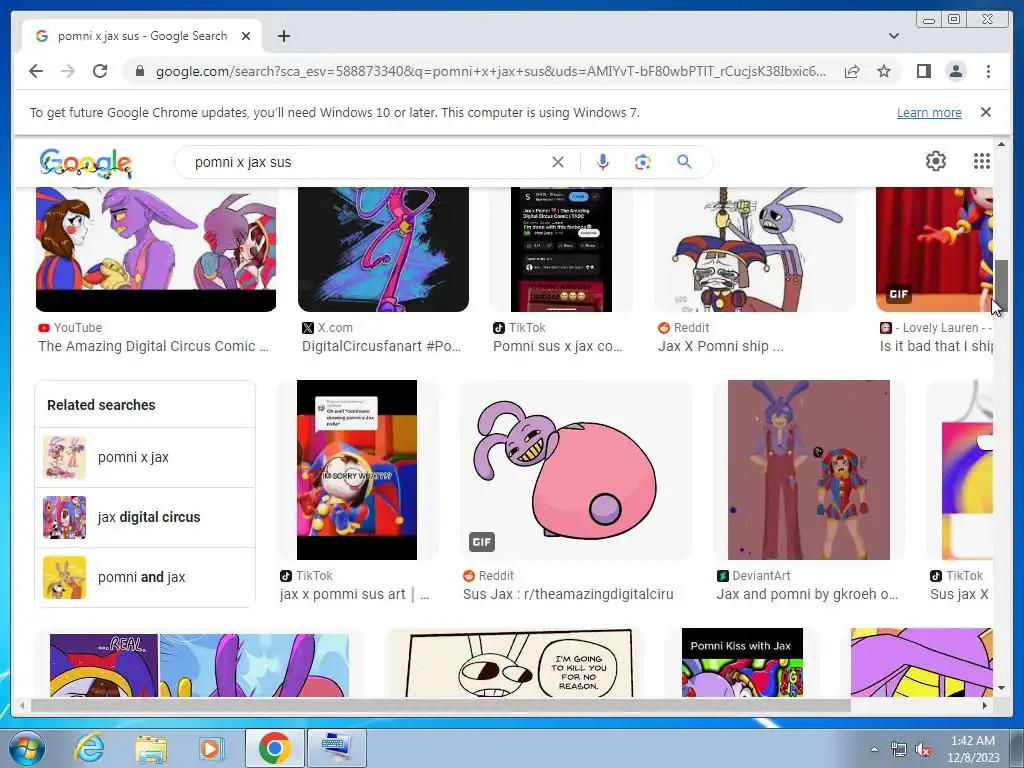Bookmark this page with the star icon

tap(884, 71)
